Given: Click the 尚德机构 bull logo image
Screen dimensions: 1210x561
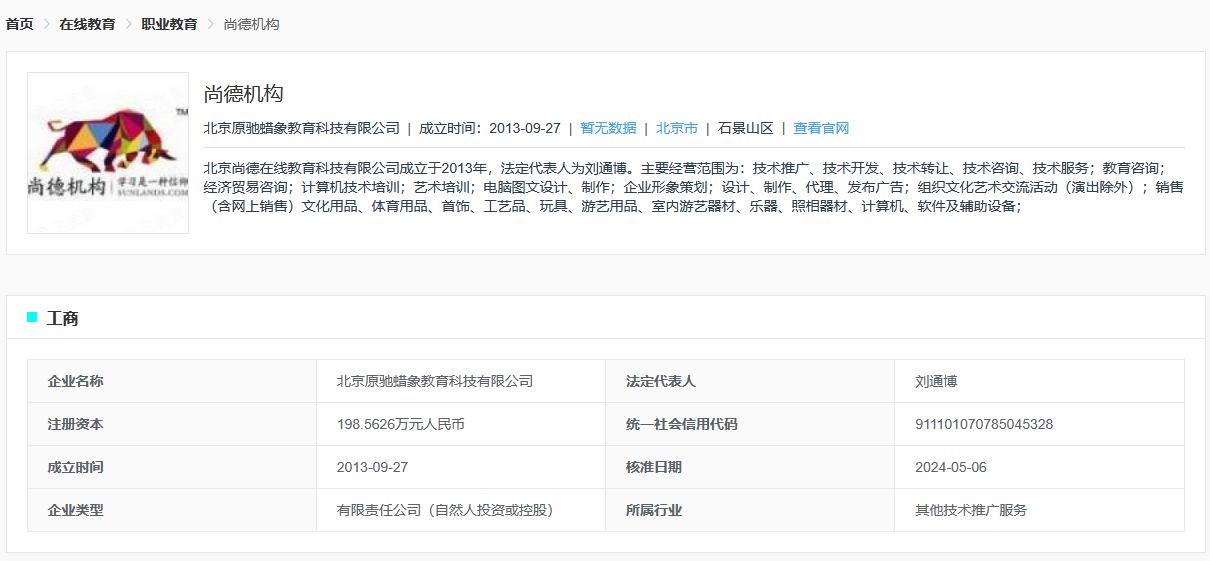Looking at the screenshot, I should [x=108, y=153].
